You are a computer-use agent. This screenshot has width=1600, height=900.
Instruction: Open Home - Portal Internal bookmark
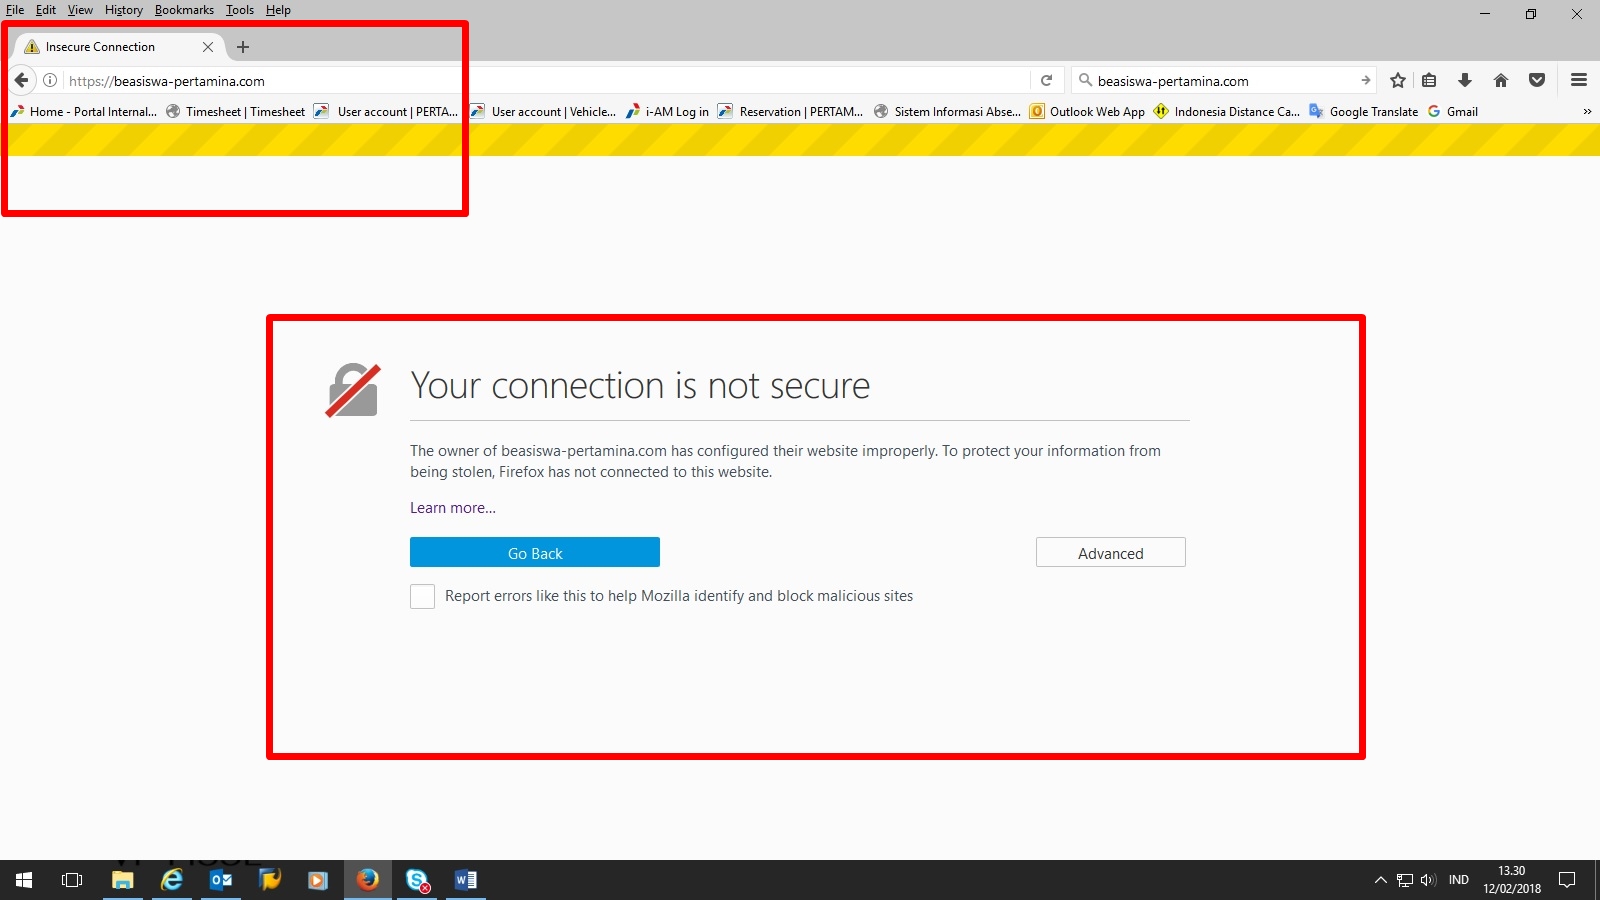(84, 112)
